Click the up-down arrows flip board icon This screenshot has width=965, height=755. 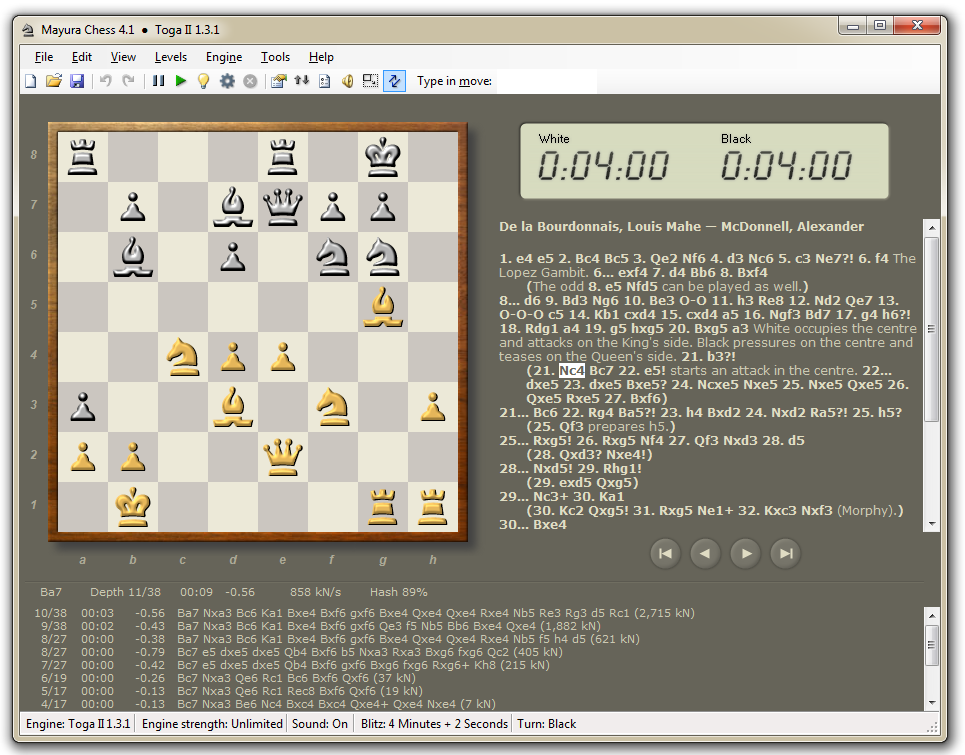click(301, 81)
